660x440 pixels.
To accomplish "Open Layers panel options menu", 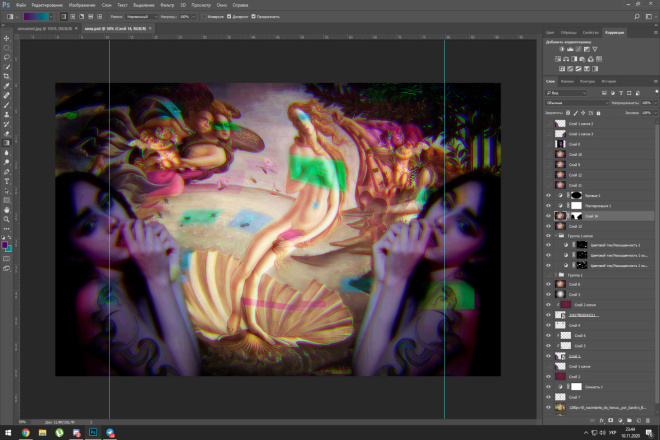I will point(655,81).
